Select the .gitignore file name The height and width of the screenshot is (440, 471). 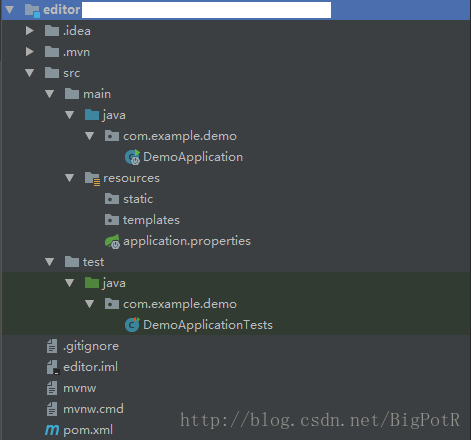point(91,346)
